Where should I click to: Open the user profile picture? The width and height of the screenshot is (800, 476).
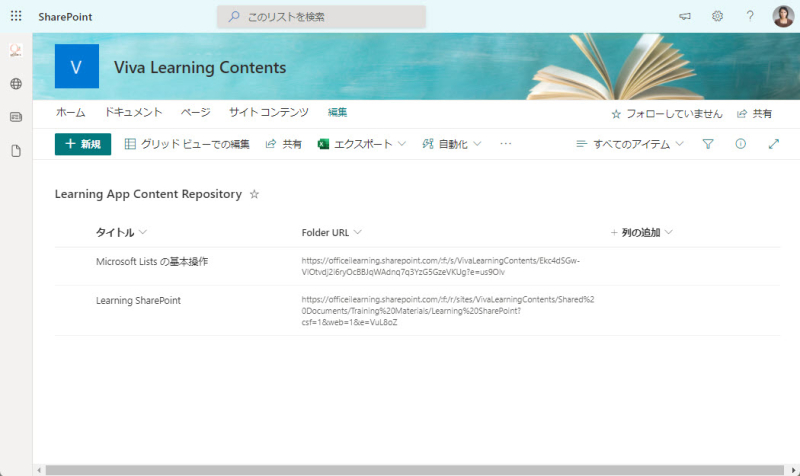783,16
